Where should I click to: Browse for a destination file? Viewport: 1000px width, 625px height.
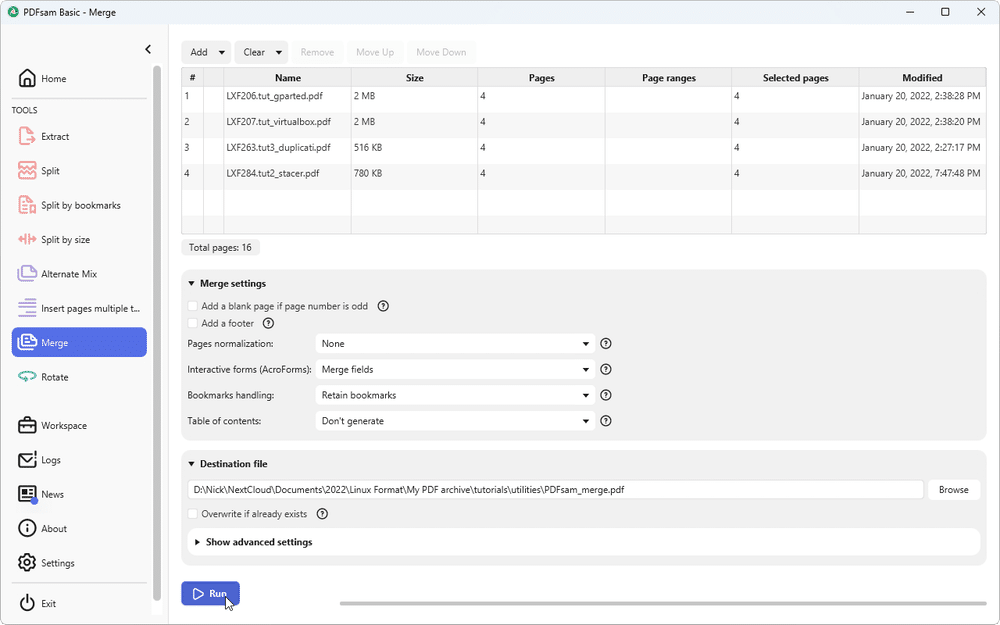coord(953,489)
